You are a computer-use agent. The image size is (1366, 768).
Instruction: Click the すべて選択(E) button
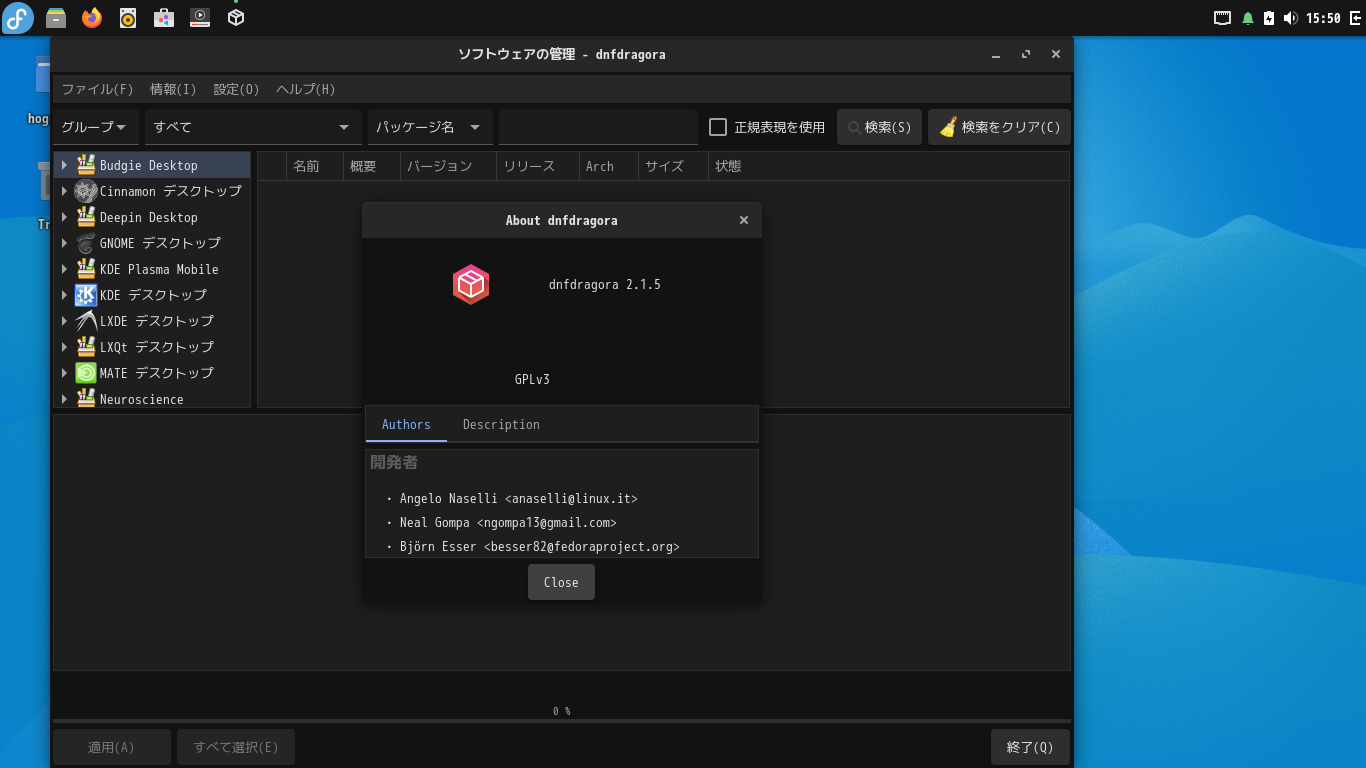coord(236,747)
